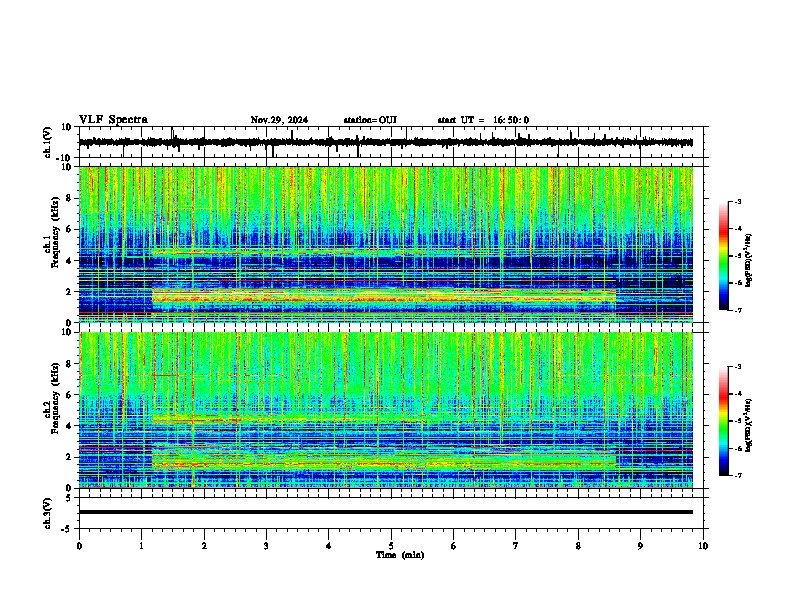
Task: Click the upper color scale bar
Action: pos(724,256)
